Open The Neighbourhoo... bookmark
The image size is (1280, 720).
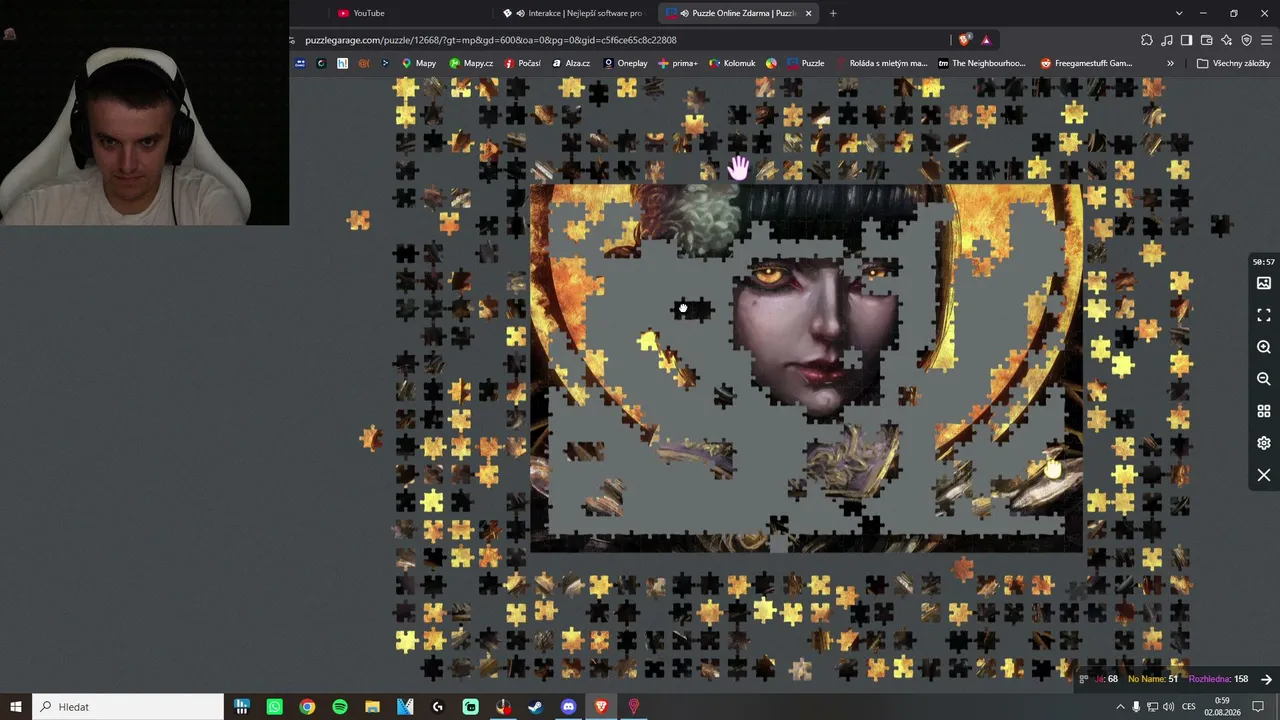point(981,63)
